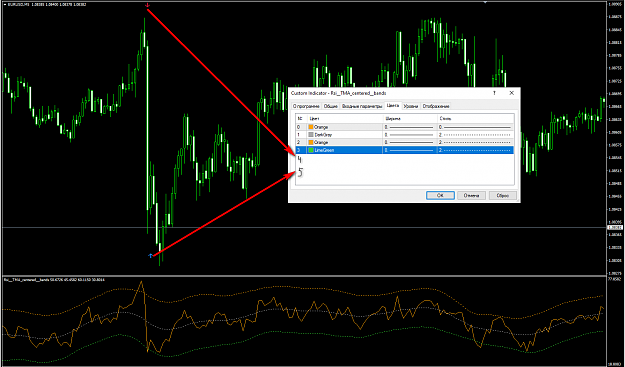Image resolution: width=625 pixels, height=367 pixels.
Task: Select the 'LimeGreen' color name text
Action: point(324,150)
